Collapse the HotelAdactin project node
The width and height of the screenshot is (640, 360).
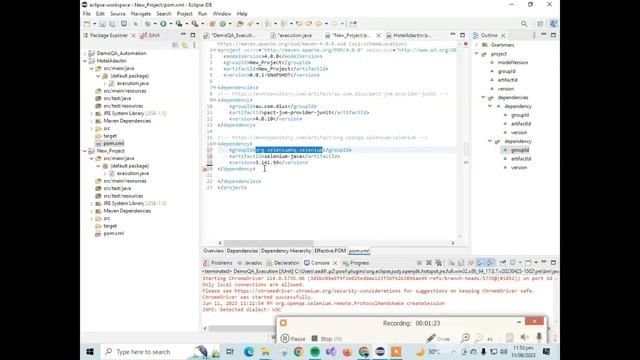[85, 61]
